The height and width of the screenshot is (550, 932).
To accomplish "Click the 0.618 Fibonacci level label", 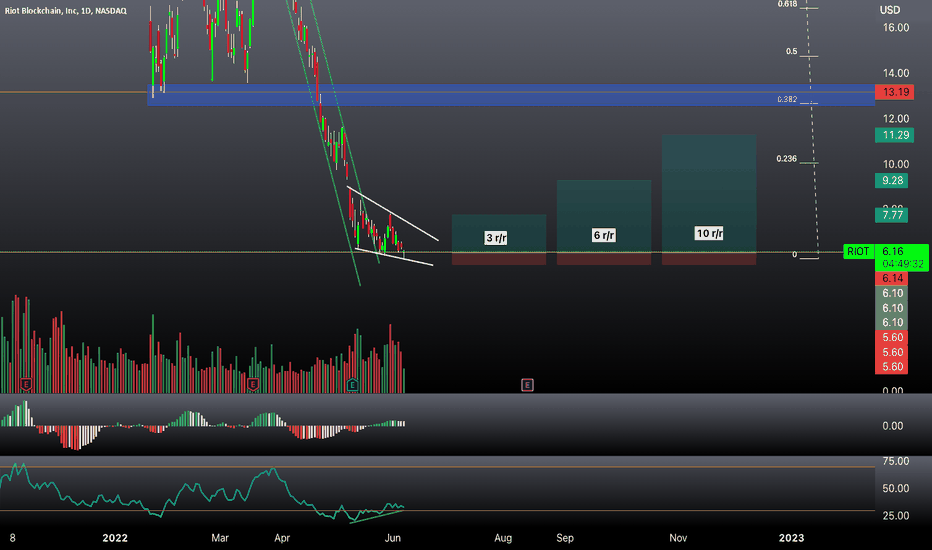I will [787, 4].
